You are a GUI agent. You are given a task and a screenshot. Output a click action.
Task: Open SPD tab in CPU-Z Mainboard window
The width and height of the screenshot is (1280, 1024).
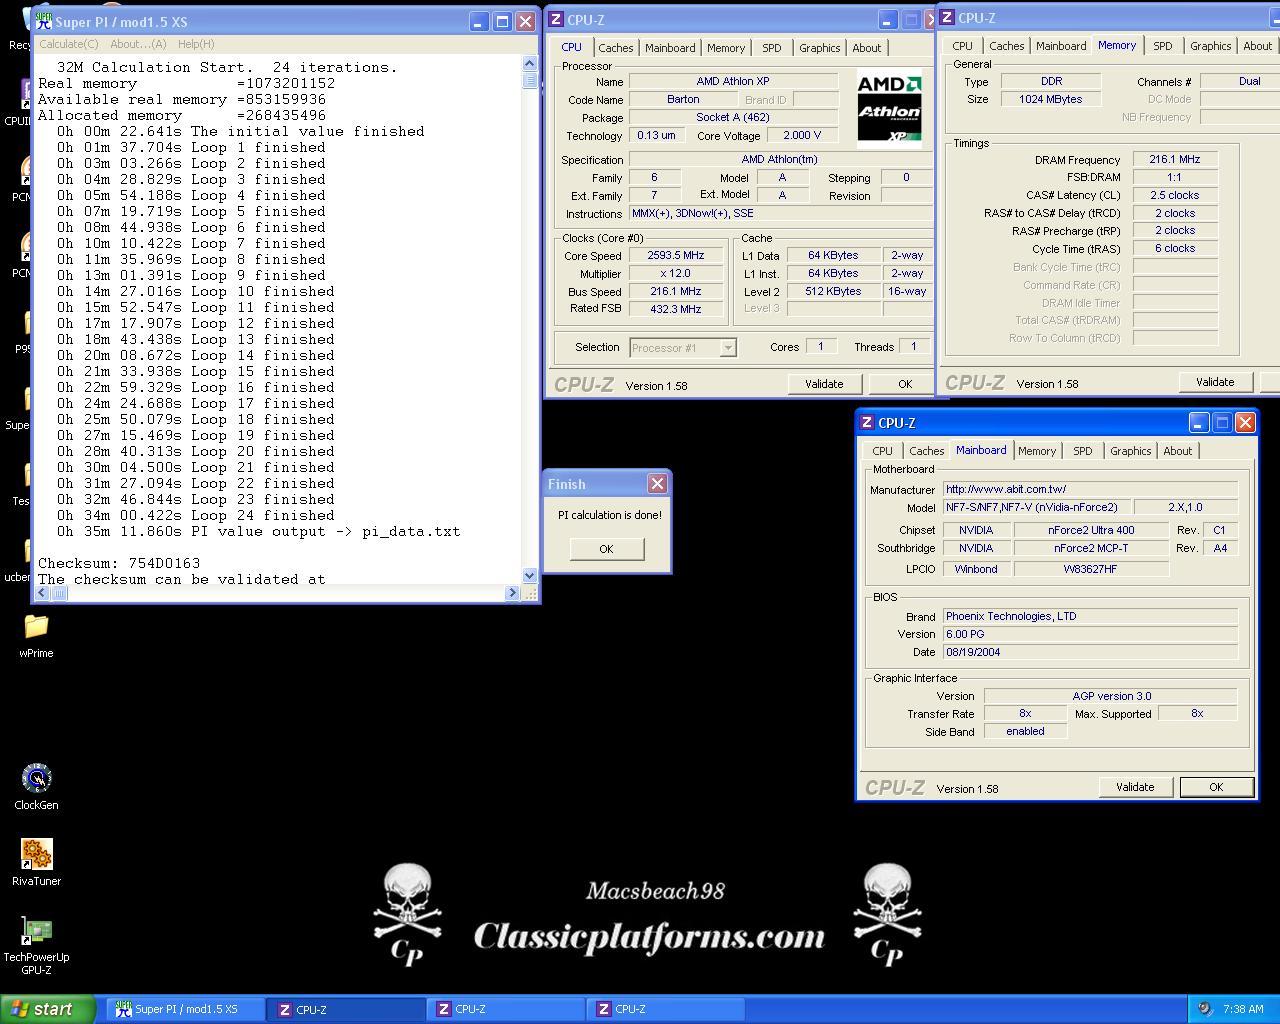[x=1083, y=451]
